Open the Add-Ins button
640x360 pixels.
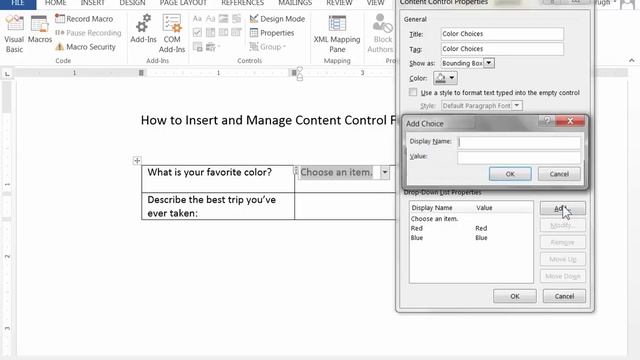143,29
